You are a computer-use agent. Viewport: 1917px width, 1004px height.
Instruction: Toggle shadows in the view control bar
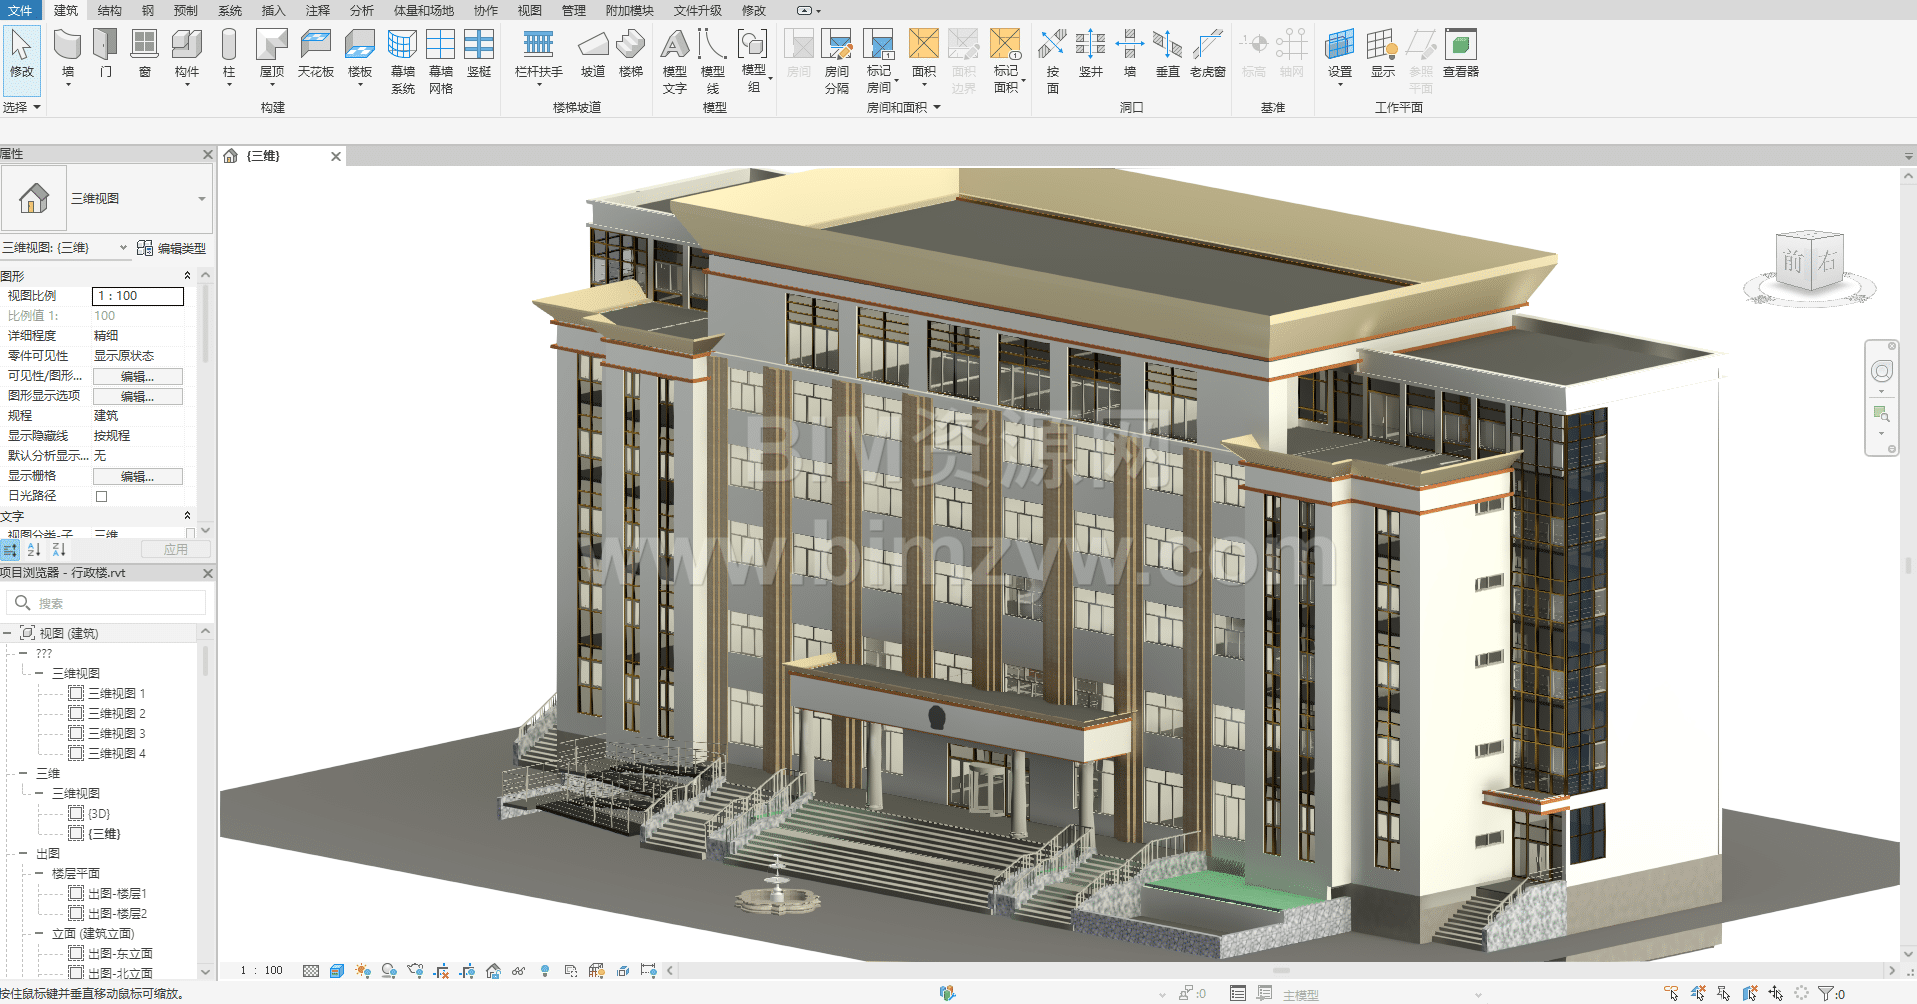pyautogui.click(x=389, y=971)
